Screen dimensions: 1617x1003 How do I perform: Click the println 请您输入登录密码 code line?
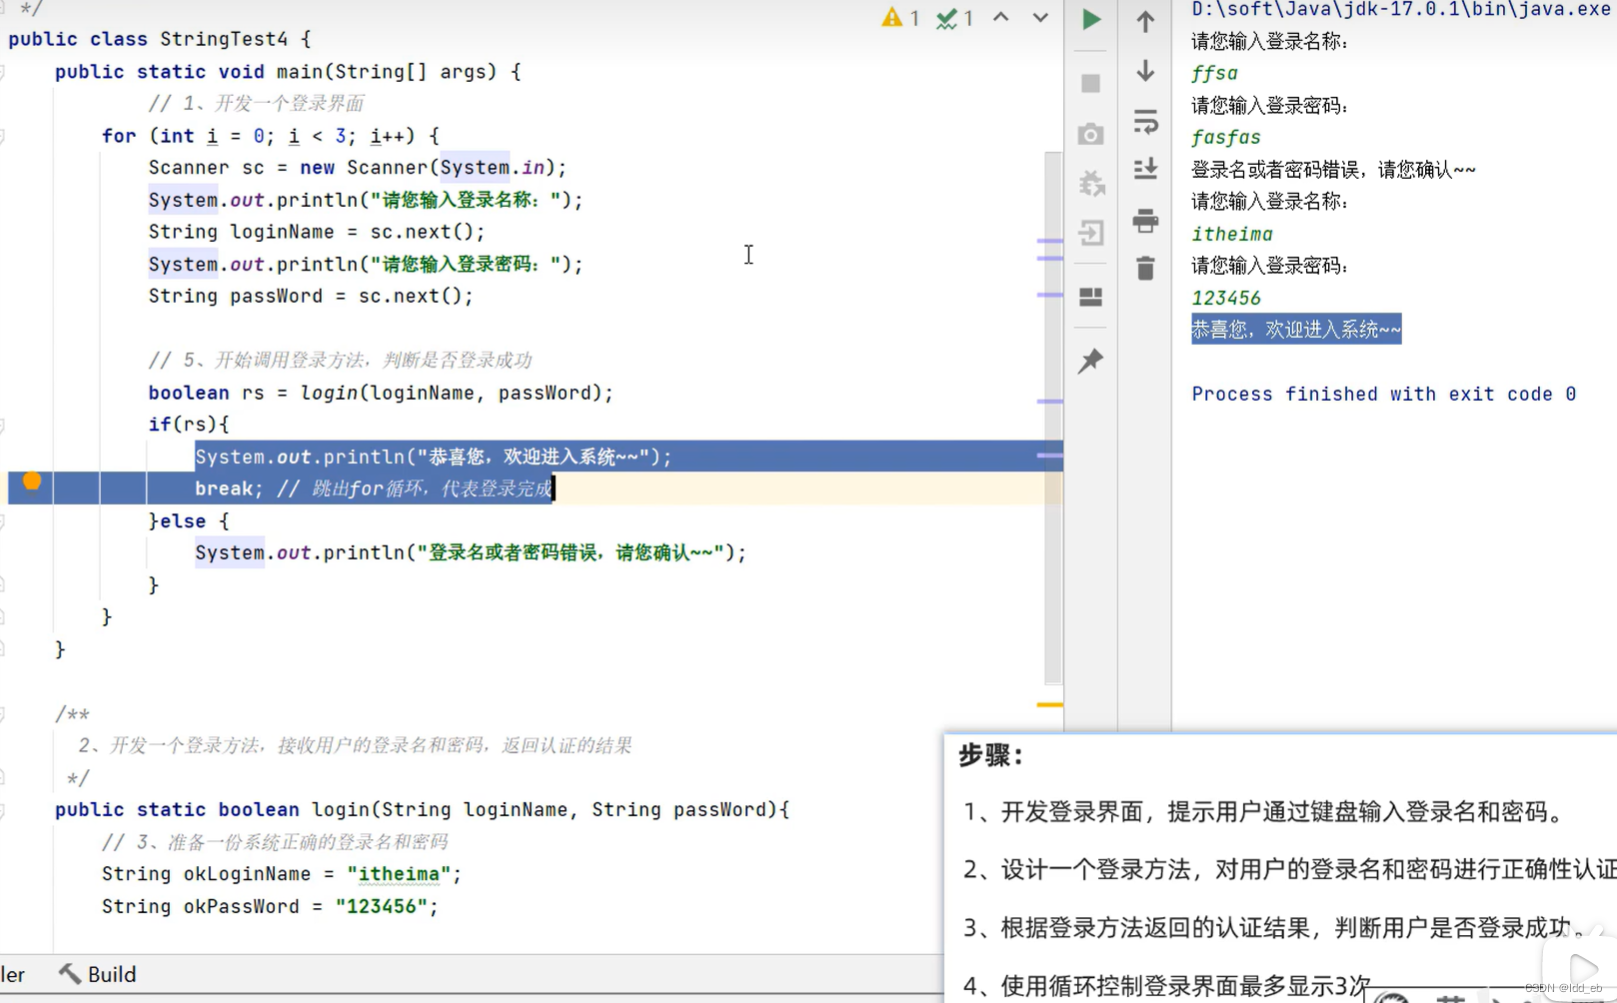365,264
